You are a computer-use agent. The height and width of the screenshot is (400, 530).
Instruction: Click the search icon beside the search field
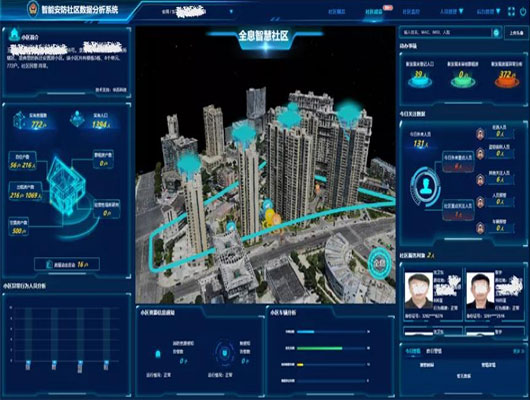496,33
